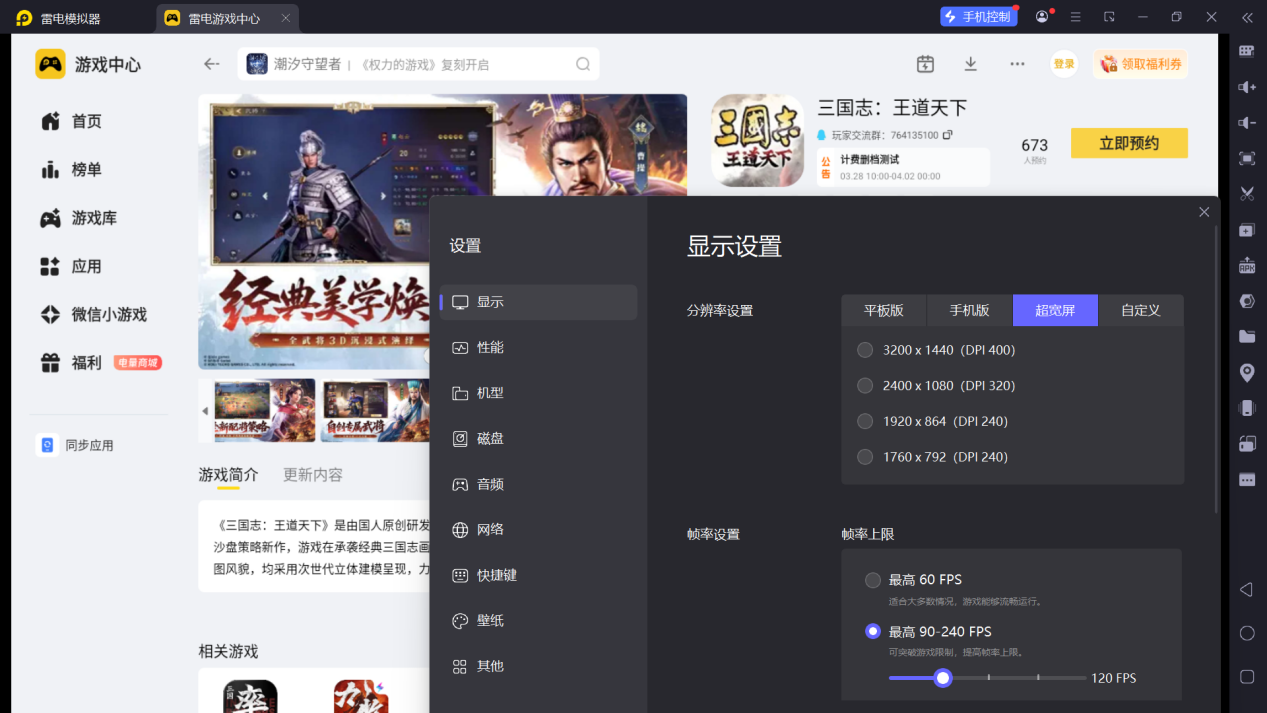Click the 立即预约 button
The image size is (1267, 713).
click(1129, 143)
